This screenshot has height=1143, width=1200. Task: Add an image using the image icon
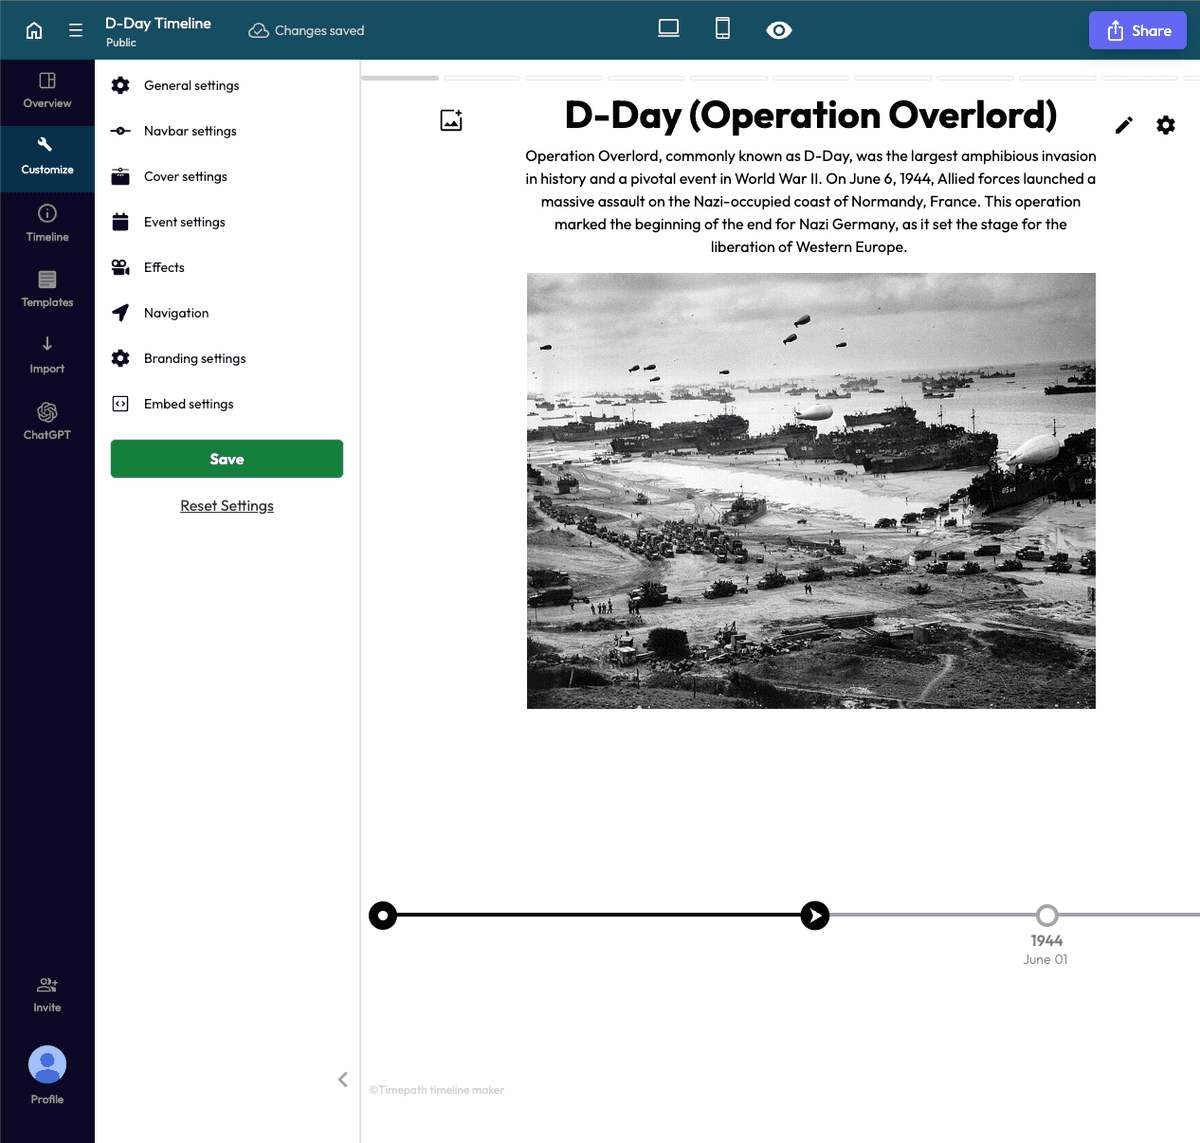(x=451, y=119)
